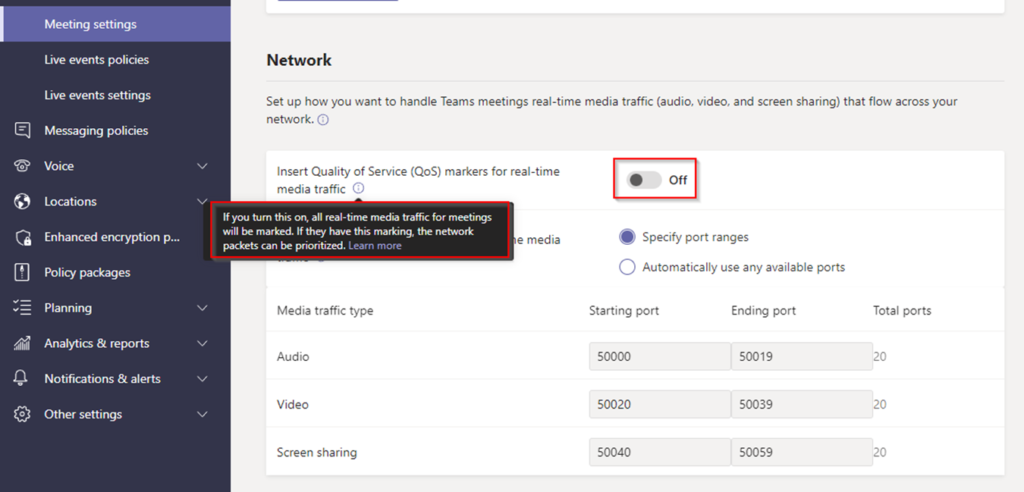Click the Locations globe icon
The image size is (1024, 492).
pyautogui.click(x=22, y=202)
